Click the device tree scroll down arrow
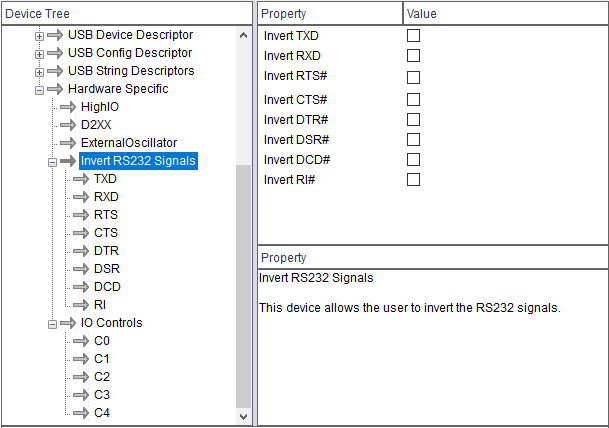Image resolution: width=609 pixels, height=428 pixels. pyautogui.click(x=244, y=415)
